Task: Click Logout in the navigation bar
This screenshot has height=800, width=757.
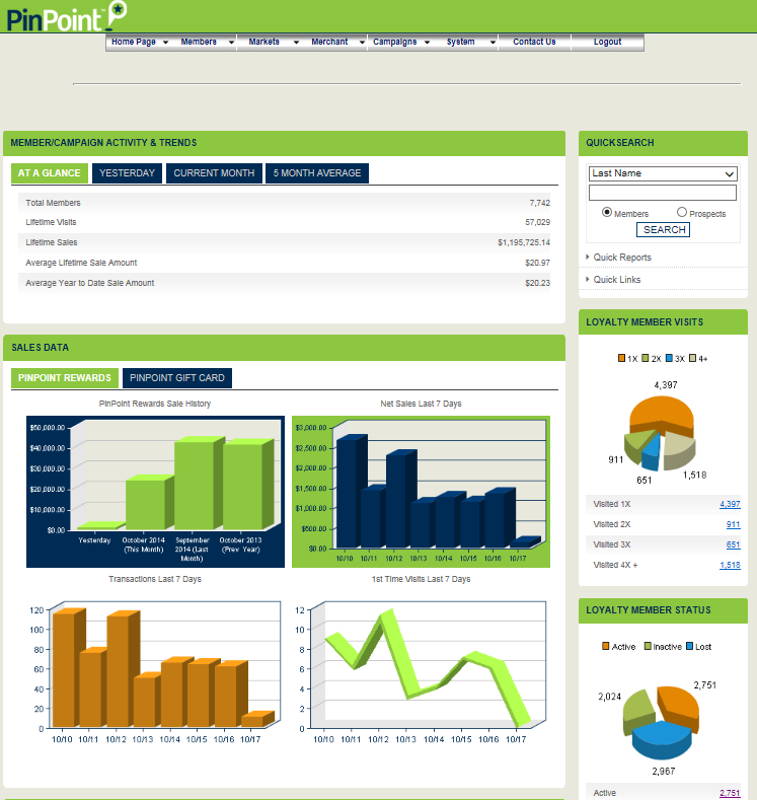Action: point(607,42)
